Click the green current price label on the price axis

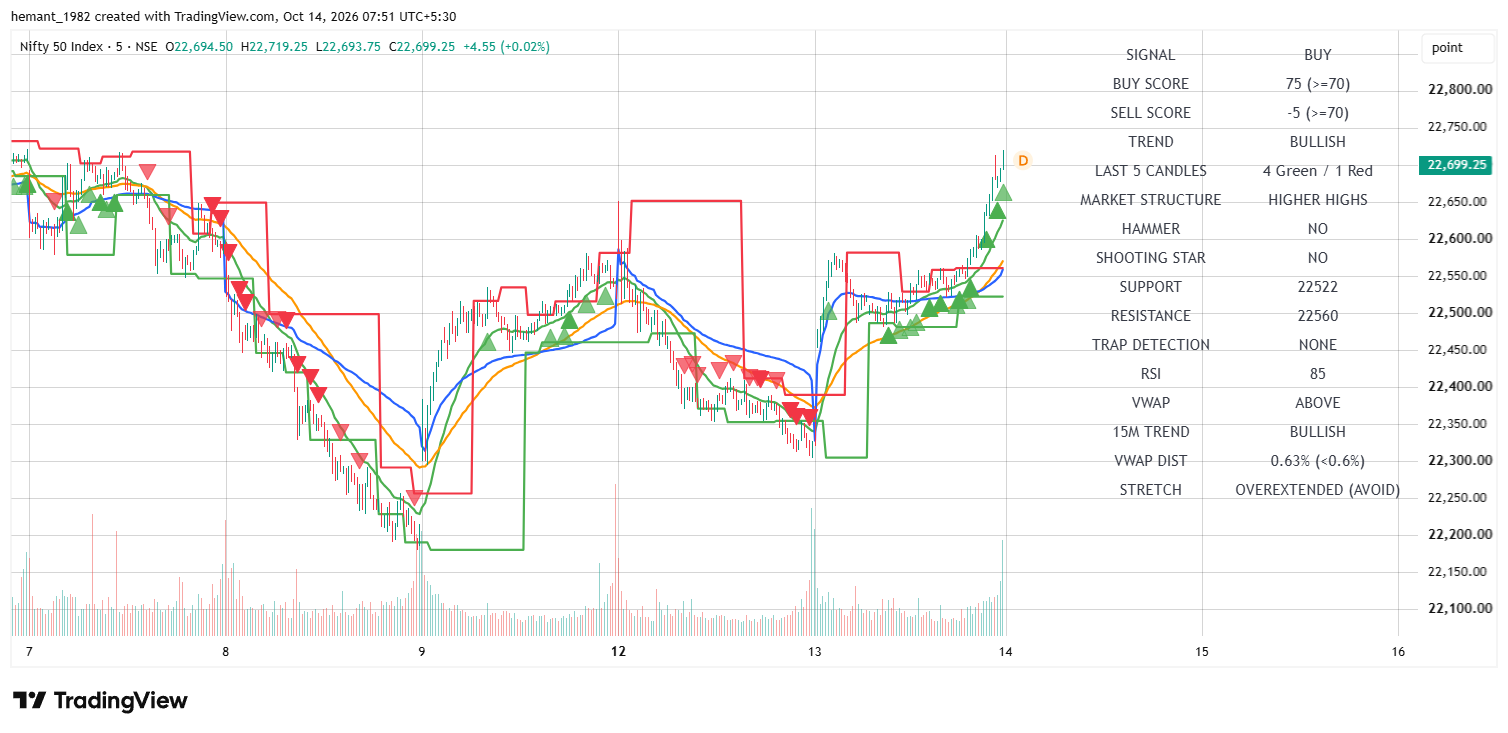tap(1454, 165)
